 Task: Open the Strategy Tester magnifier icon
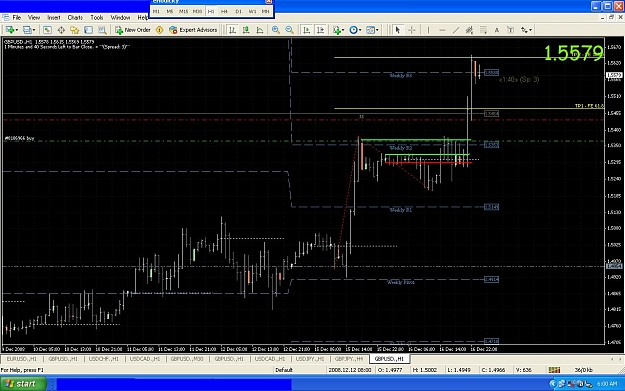102,30
